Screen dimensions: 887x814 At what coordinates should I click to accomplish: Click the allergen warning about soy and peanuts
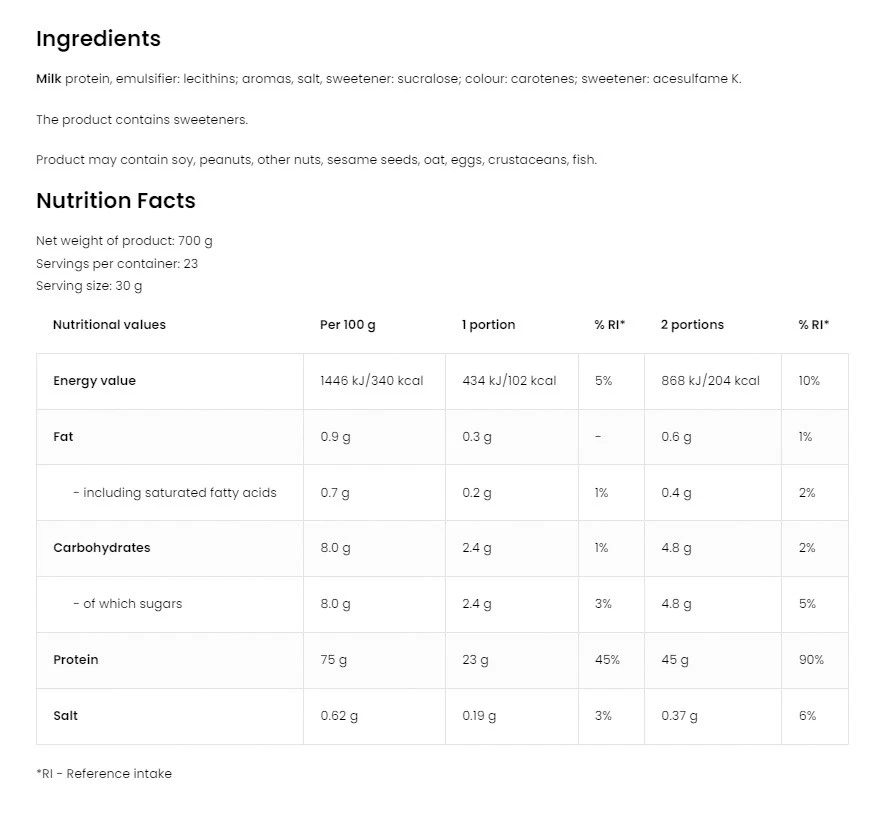point(316,160)
